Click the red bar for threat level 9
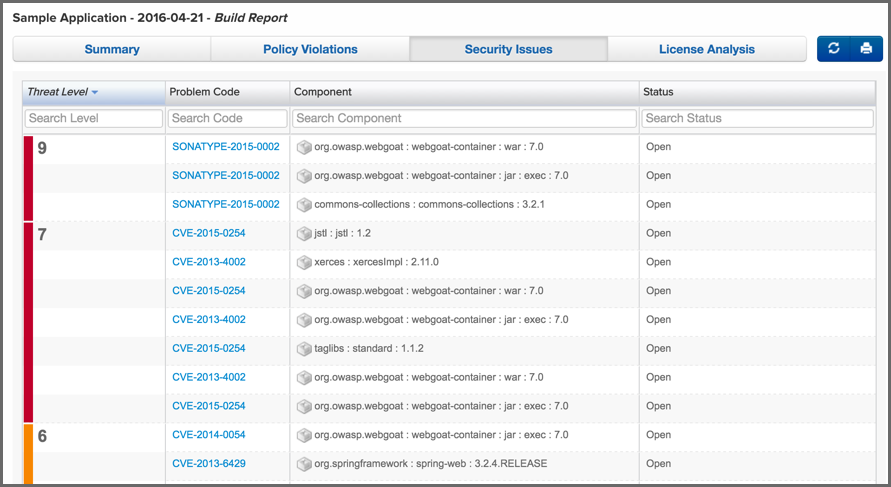891x487 pixels. (x=28, y=178)
